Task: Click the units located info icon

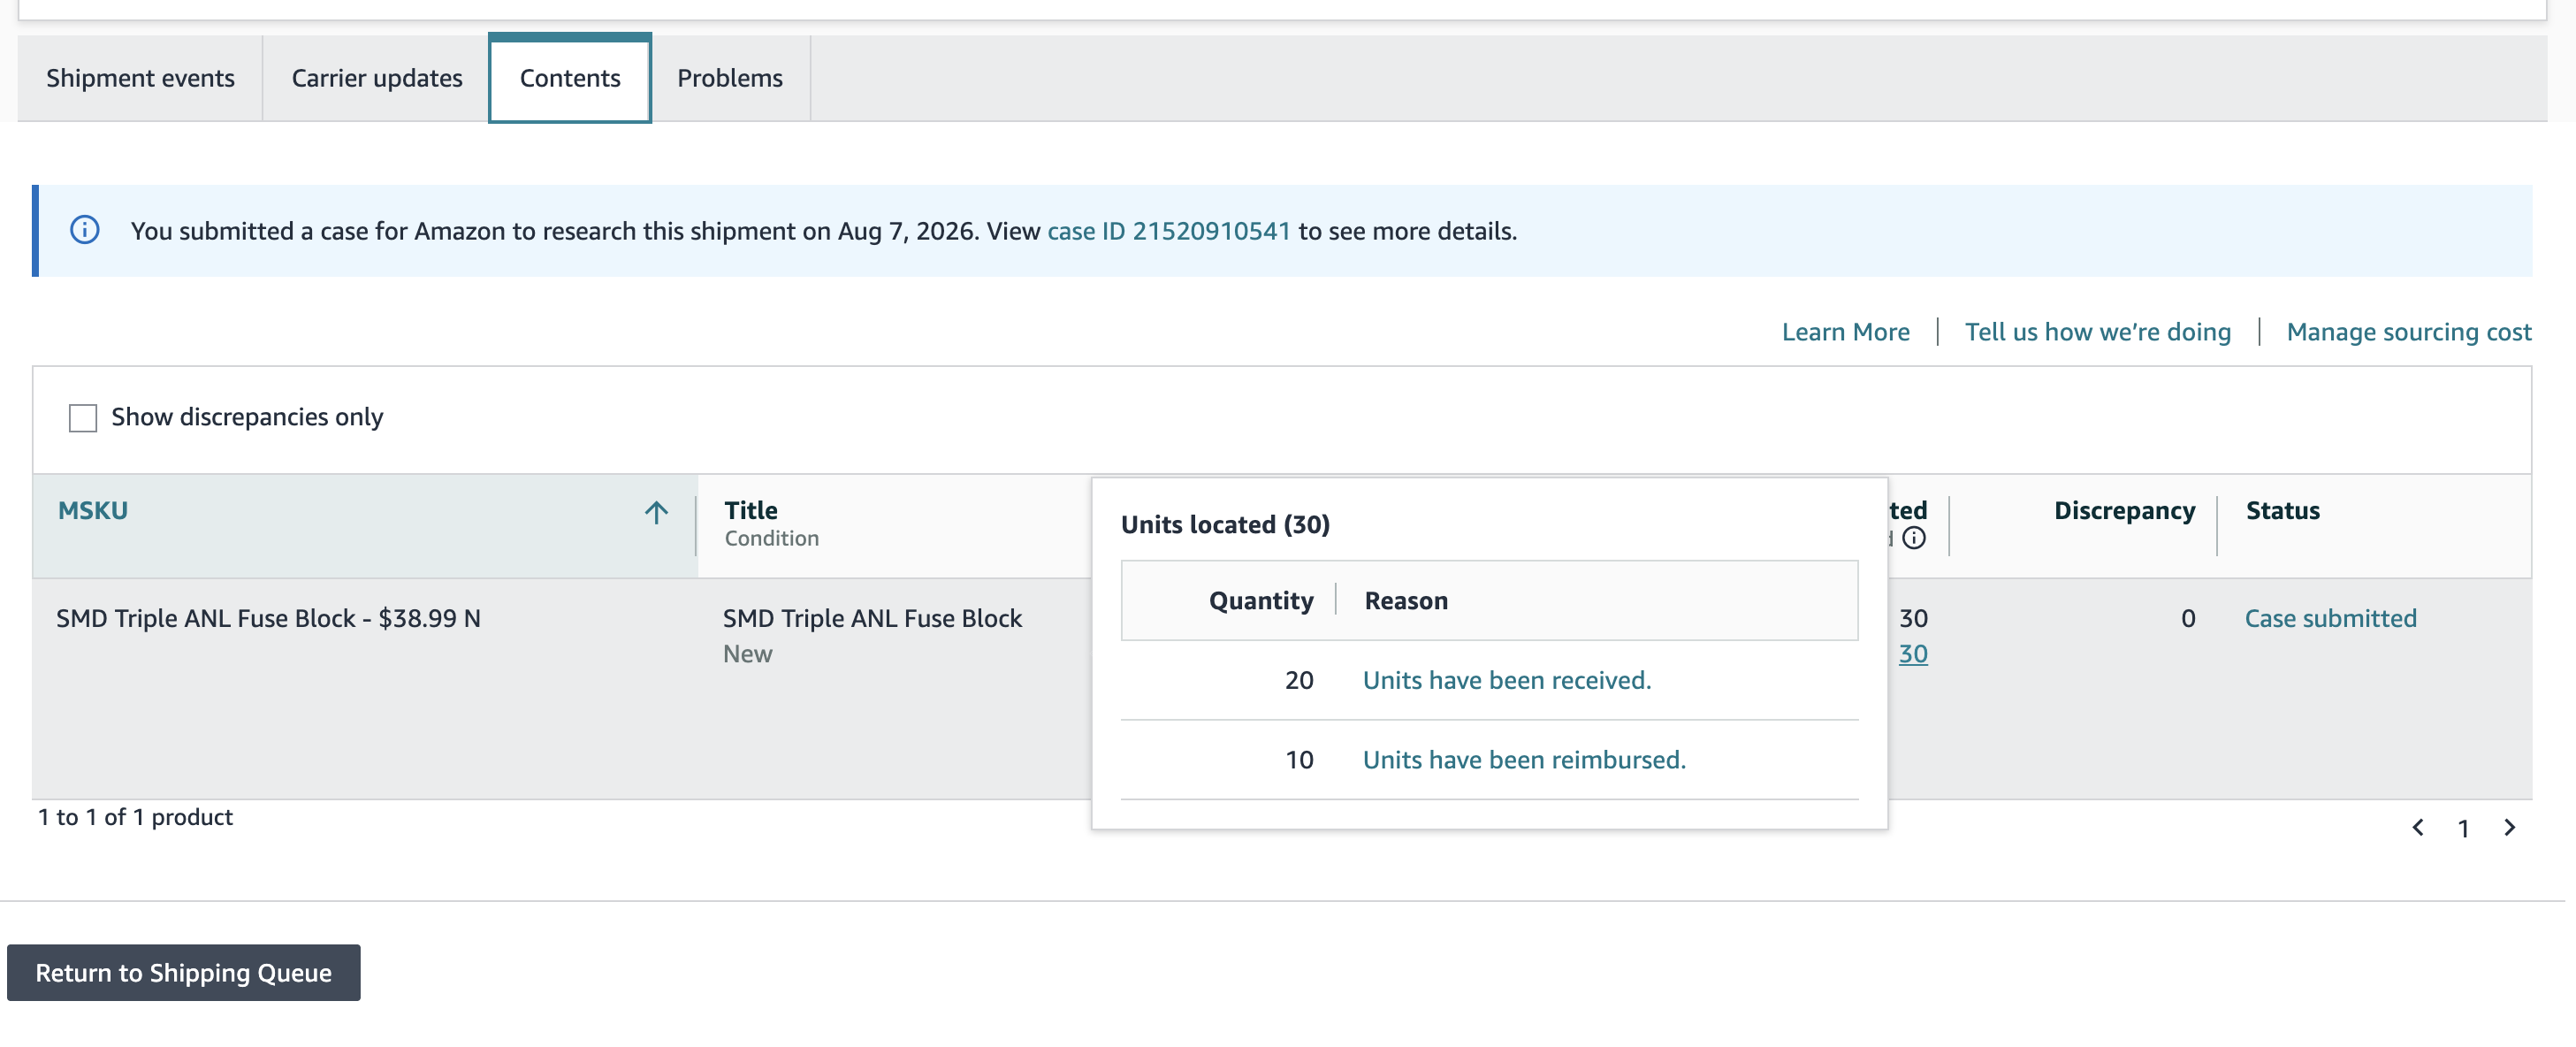Action: tap(1913, 538)
